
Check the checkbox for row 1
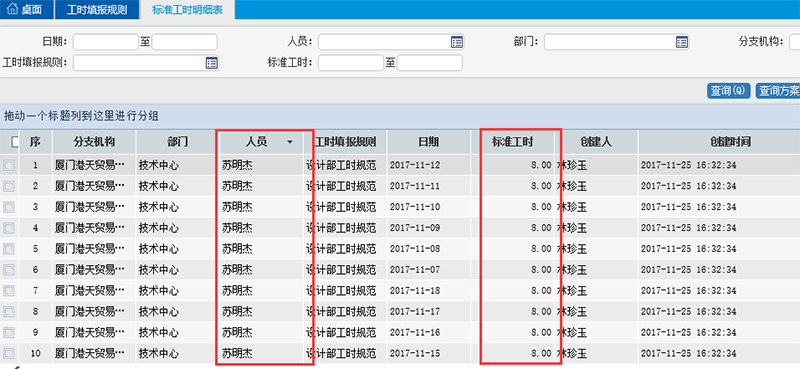click(9, 165)
